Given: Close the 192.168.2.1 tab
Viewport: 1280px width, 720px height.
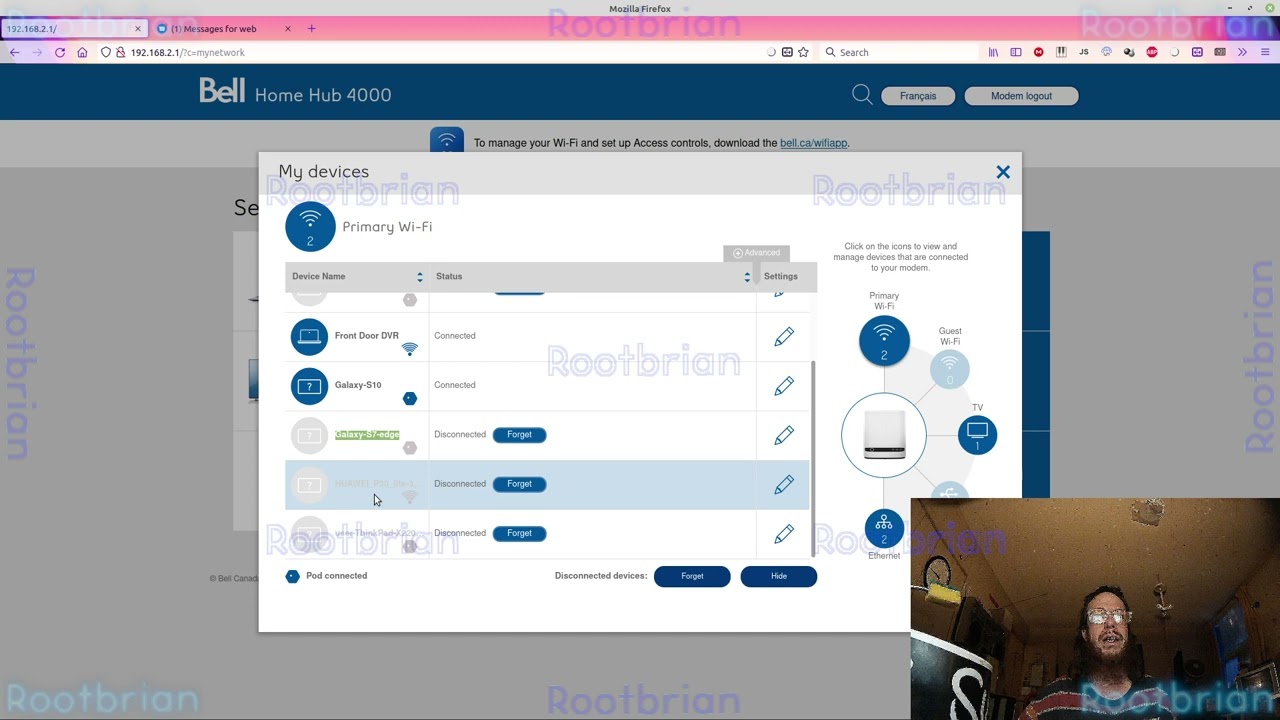Looking at the screenshot, I should (x=138, y=28).
